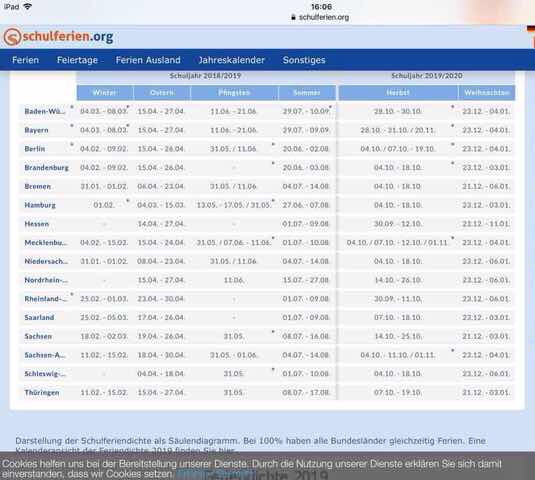The width and height of the screenshot is (535, 480).
Task: Select the Pfingsten column header
Action: point(234,93)
